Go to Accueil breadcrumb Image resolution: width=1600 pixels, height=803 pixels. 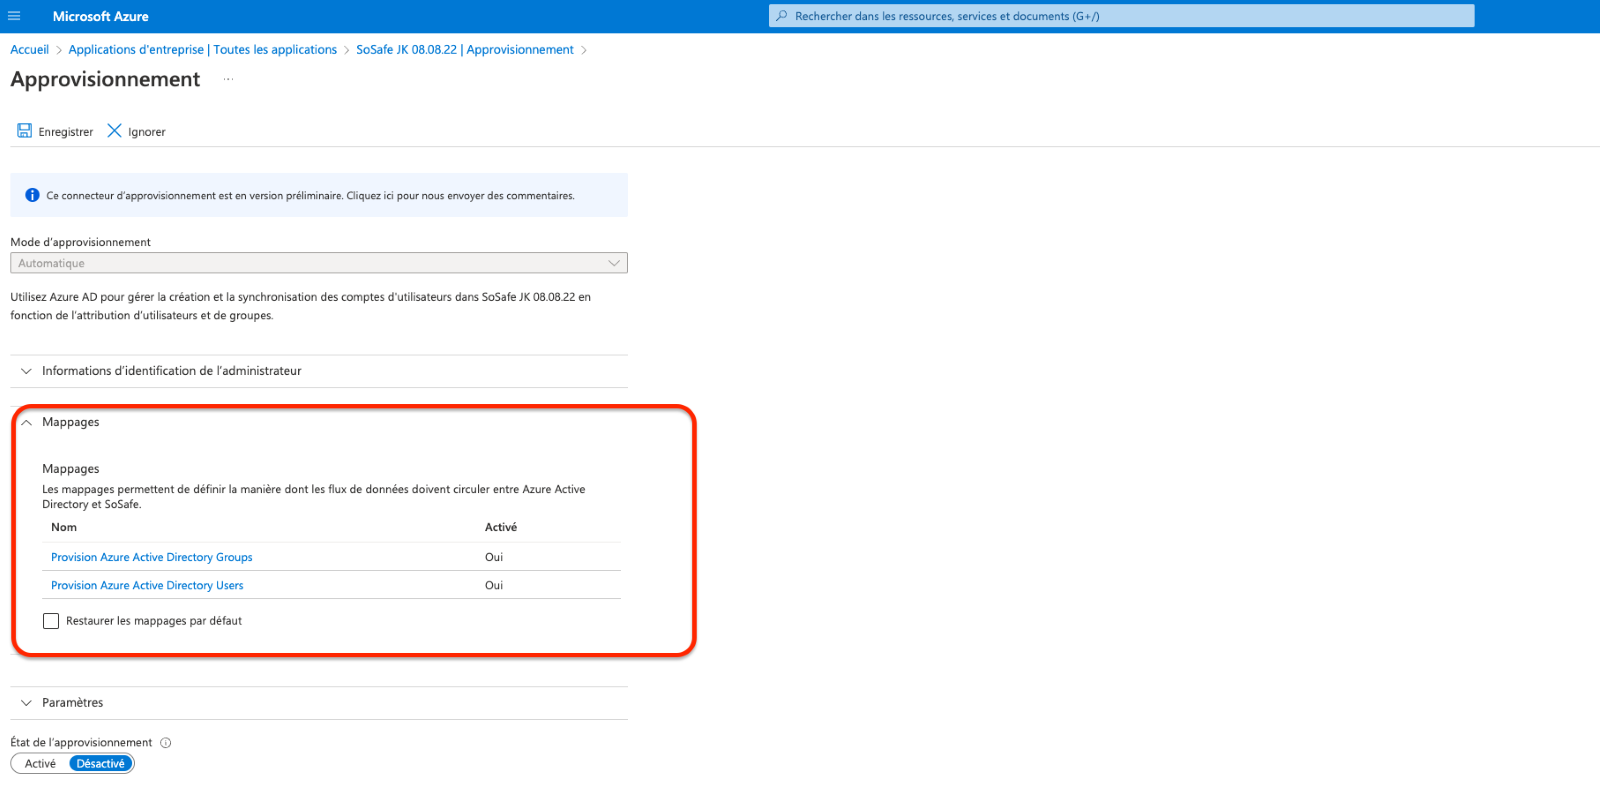[x=29, y=50]
